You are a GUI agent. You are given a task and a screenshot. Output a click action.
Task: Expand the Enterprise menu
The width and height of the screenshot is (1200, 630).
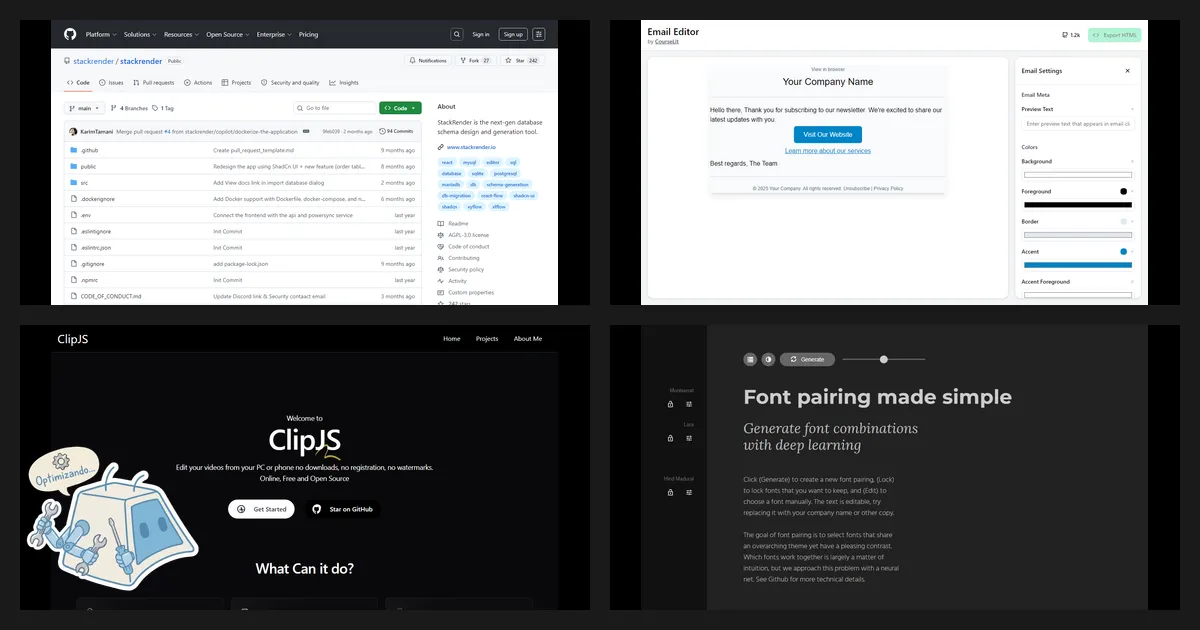(274, 34)
